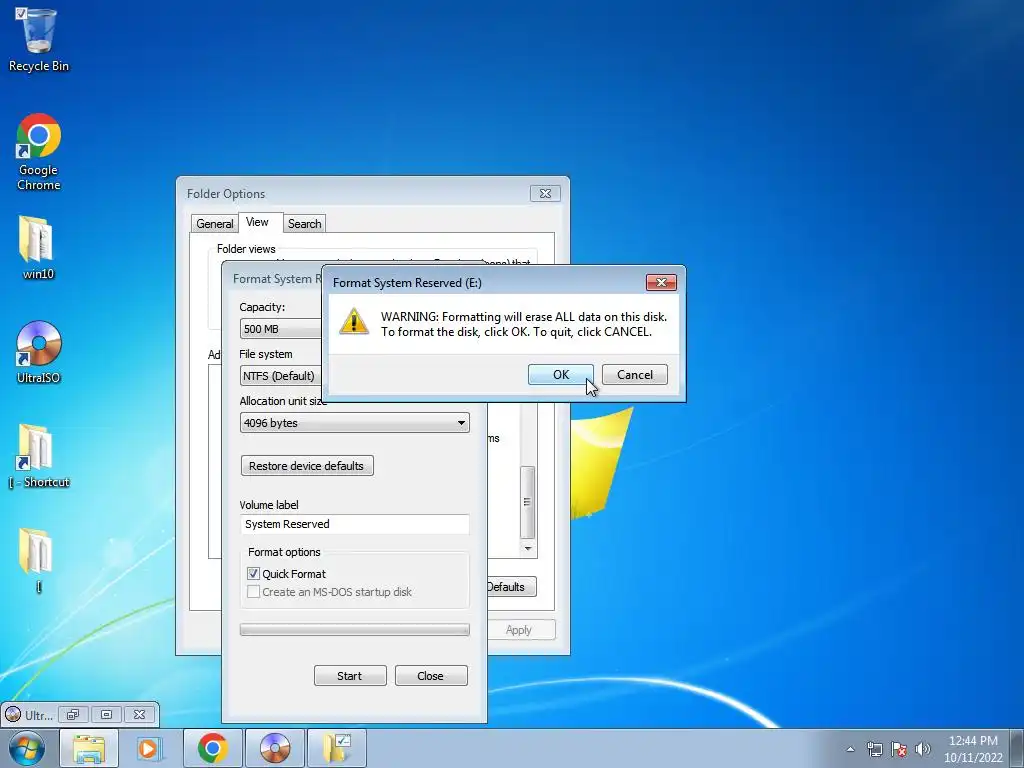The width and height of the screenshot is (1024, 768).
Task: Cancel the format warning dialog
Action: pyautogui.click(x=634, y=375)
